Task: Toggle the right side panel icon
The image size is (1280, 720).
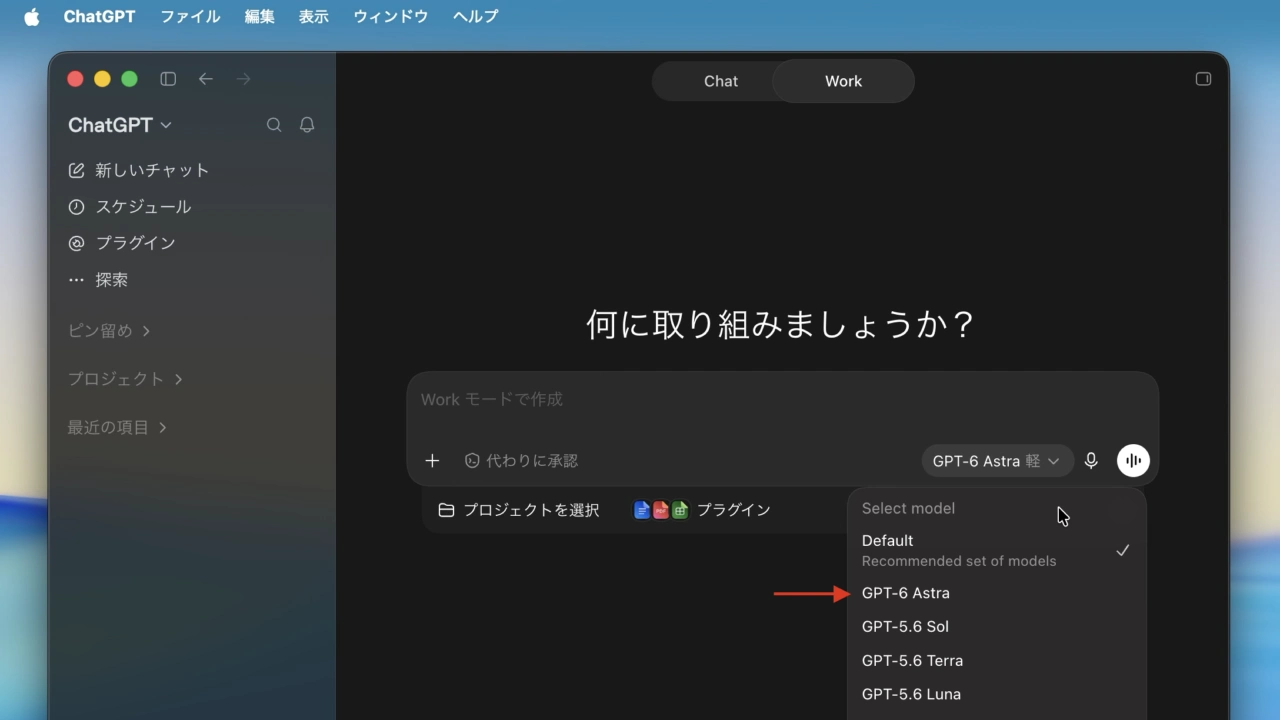Action: [1203, 79]
